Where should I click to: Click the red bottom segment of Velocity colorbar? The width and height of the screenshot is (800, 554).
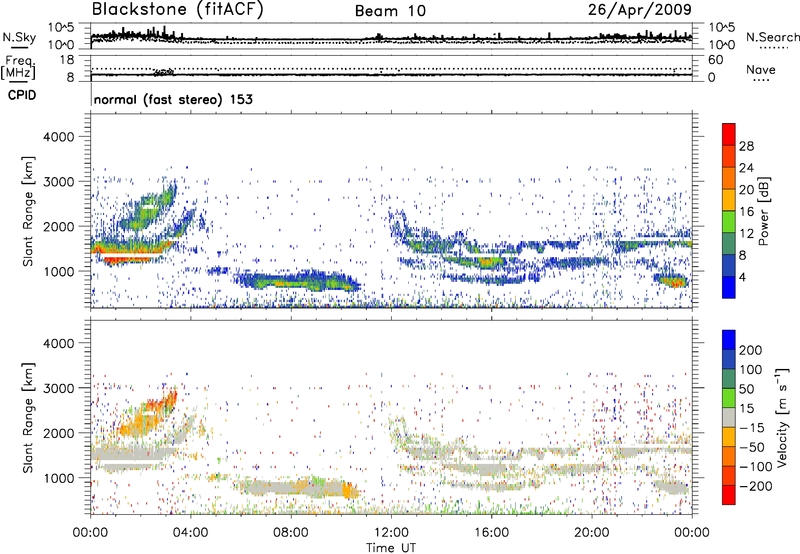tap(729, 495)
